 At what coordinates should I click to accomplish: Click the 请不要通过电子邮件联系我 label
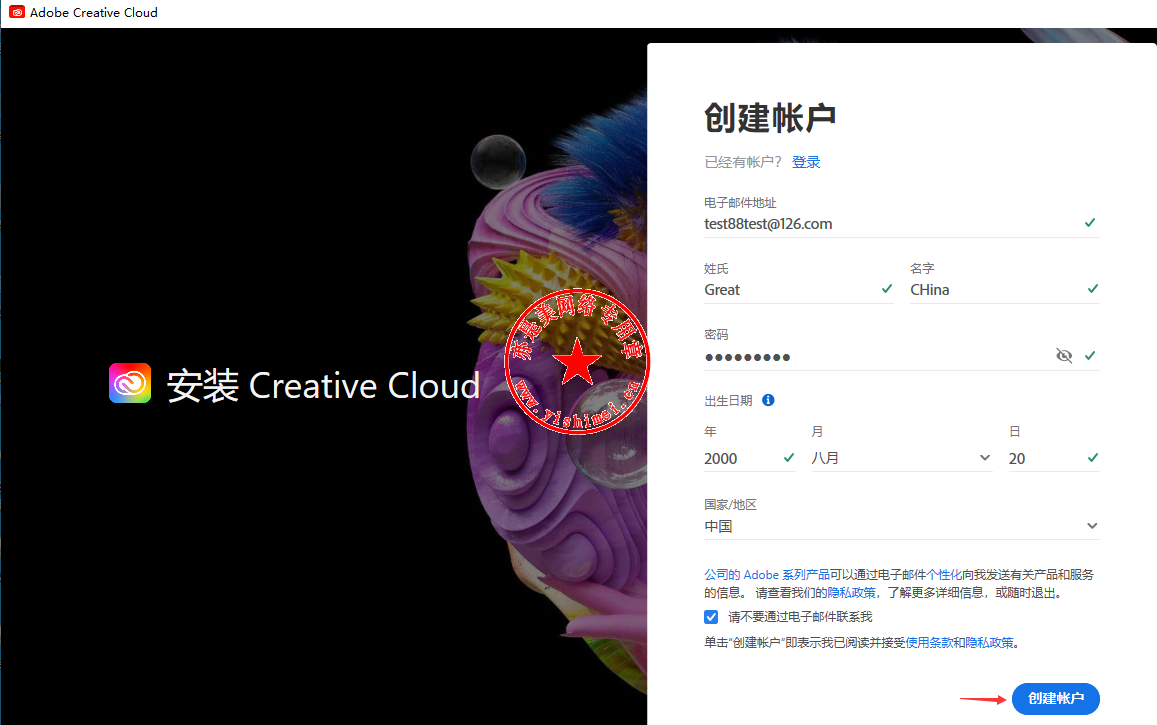point(800,617)
